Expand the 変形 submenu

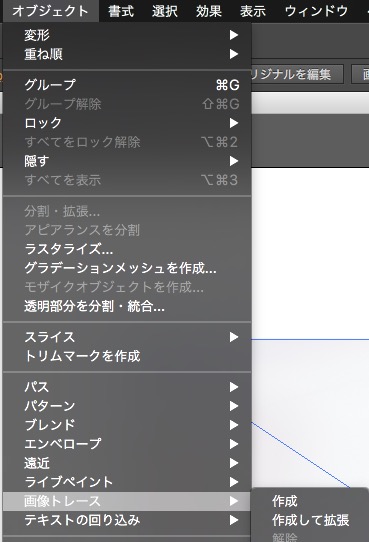pyautogui.click(x=127, y=35)
